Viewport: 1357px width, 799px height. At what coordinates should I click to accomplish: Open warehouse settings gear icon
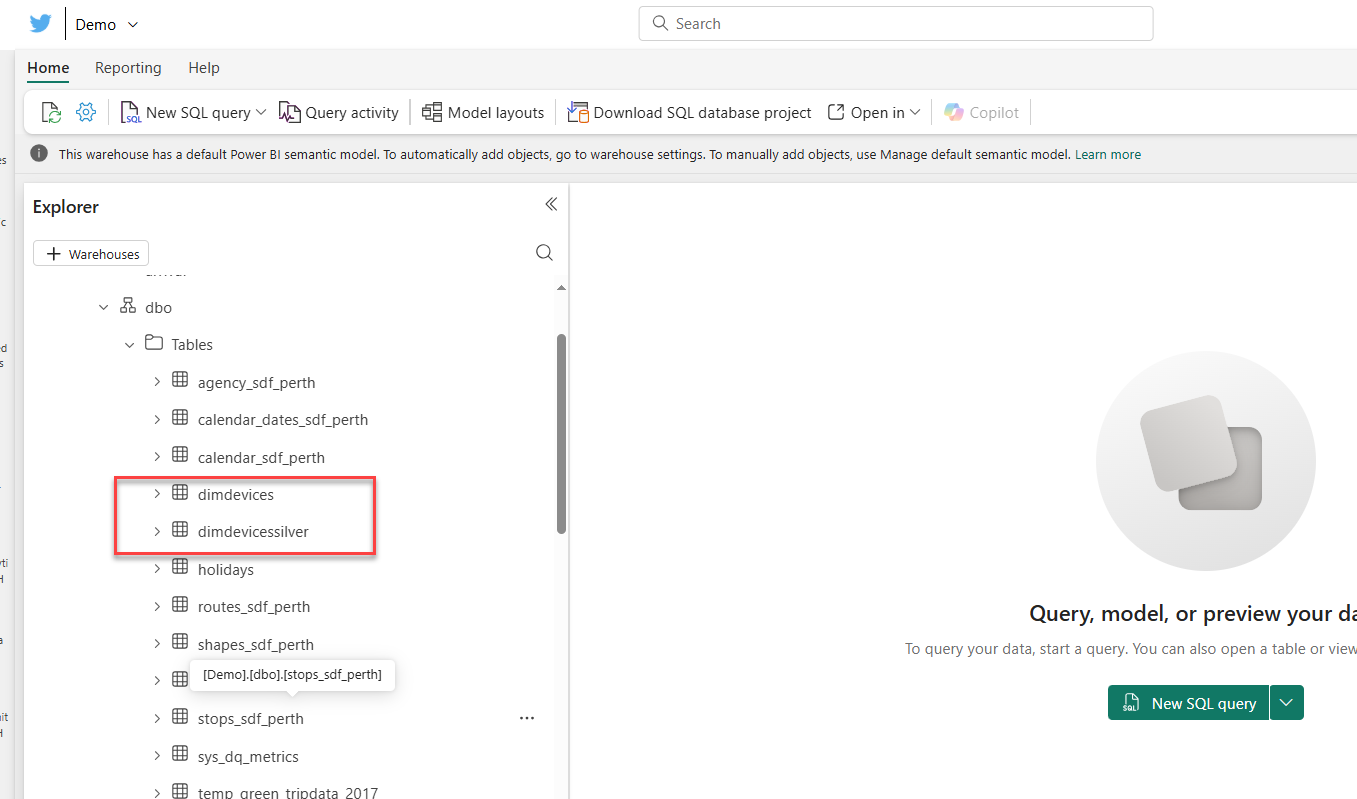86,112
